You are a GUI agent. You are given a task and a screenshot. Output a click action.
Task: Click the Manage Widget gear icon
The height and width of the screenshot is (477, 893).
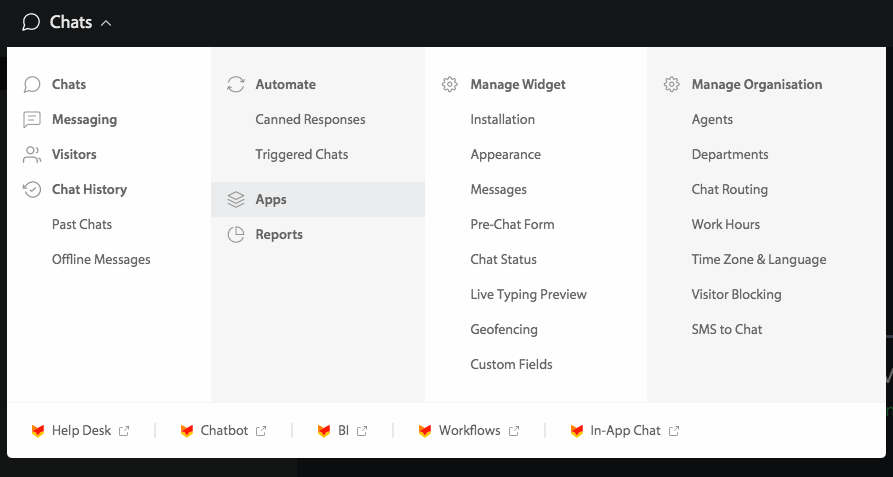pyautogui.click(x=450, y=85)
